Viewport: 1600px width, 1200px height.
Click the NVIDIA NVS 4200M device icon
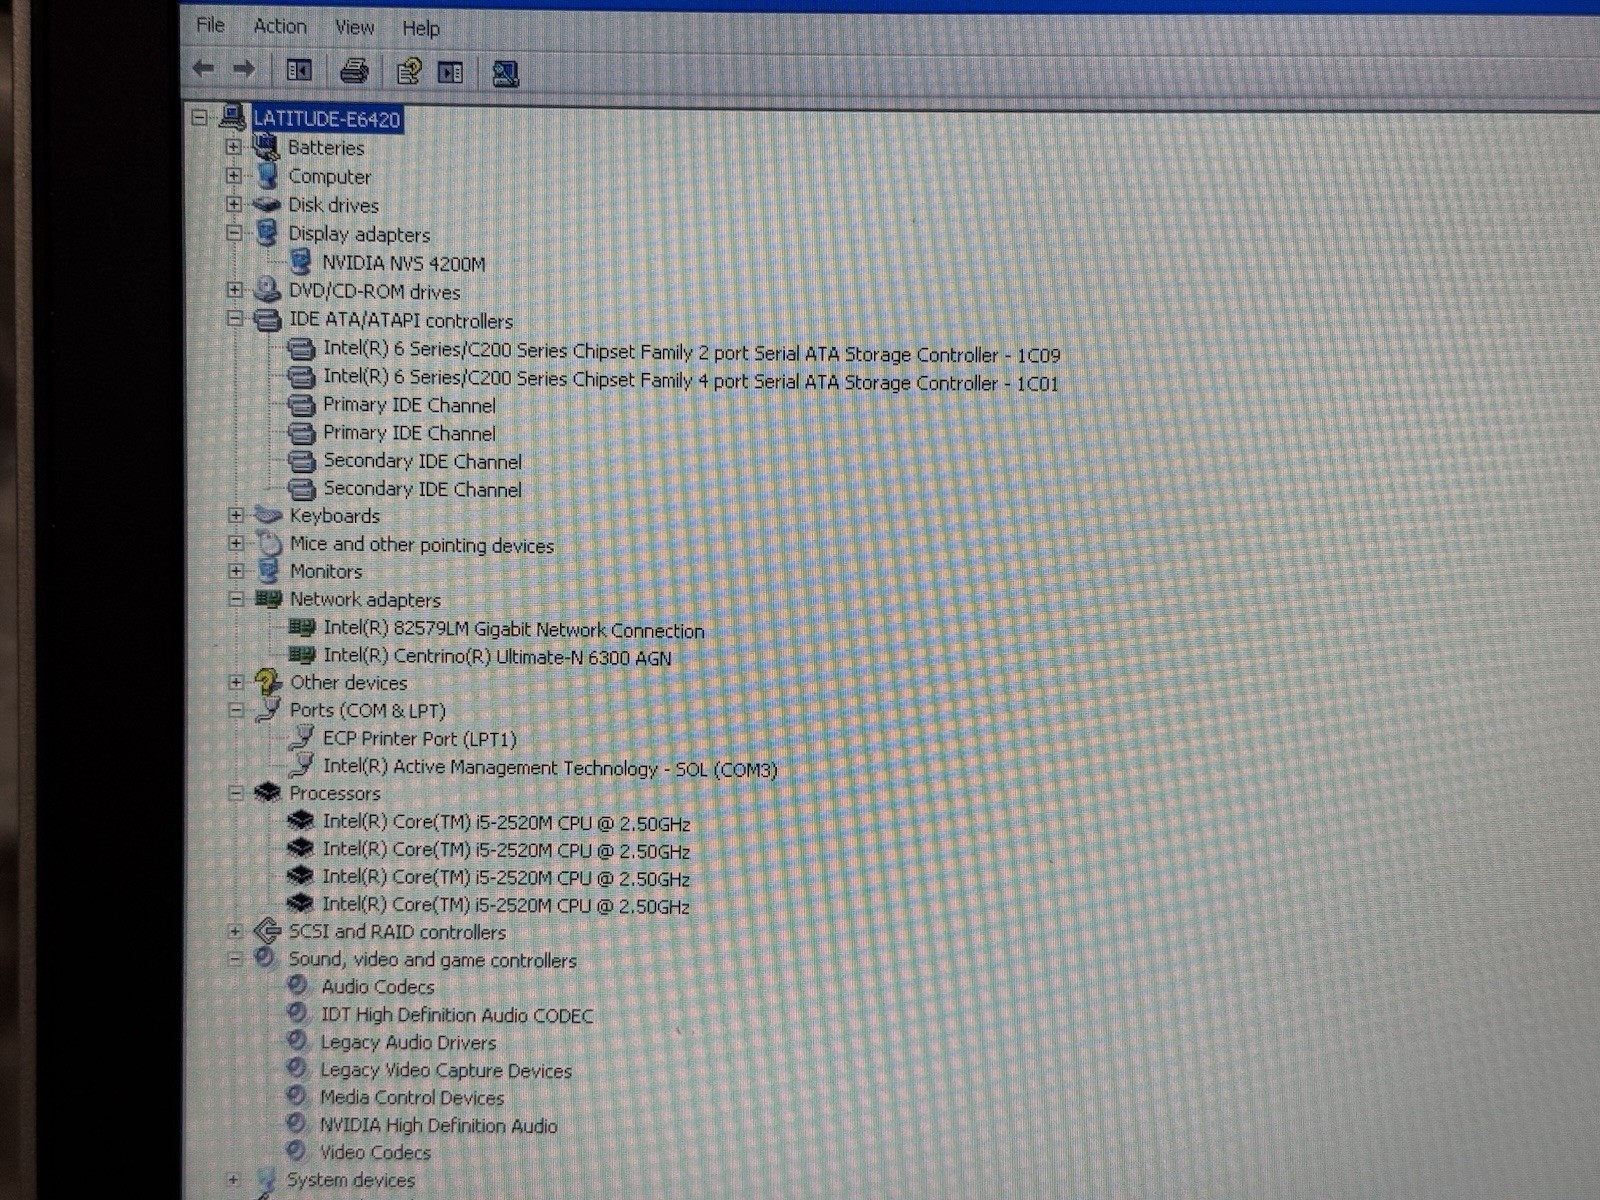(300, 262)
